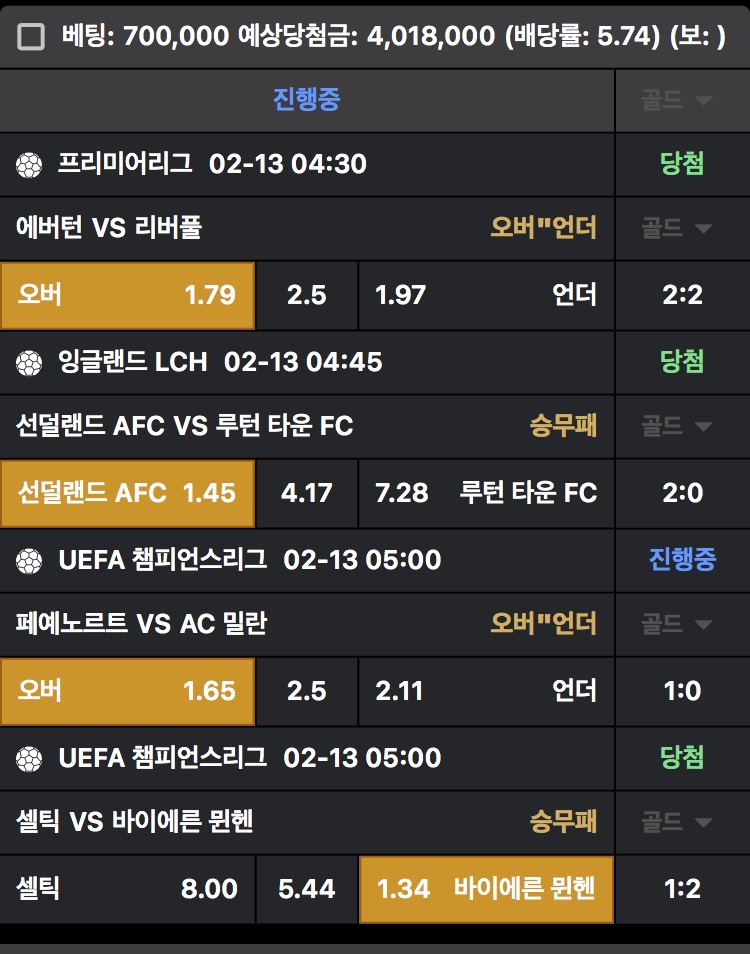Click soccer ball icon beside 02-13 05:00 페예노르트 match
Screen dimensions: 750x954
(30, 560)
